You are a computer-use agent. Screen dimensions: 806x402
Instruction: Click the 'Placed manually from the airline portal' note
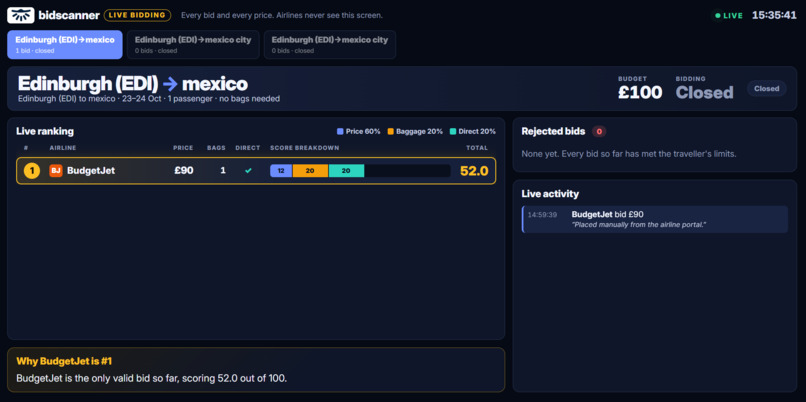(639, 225)
